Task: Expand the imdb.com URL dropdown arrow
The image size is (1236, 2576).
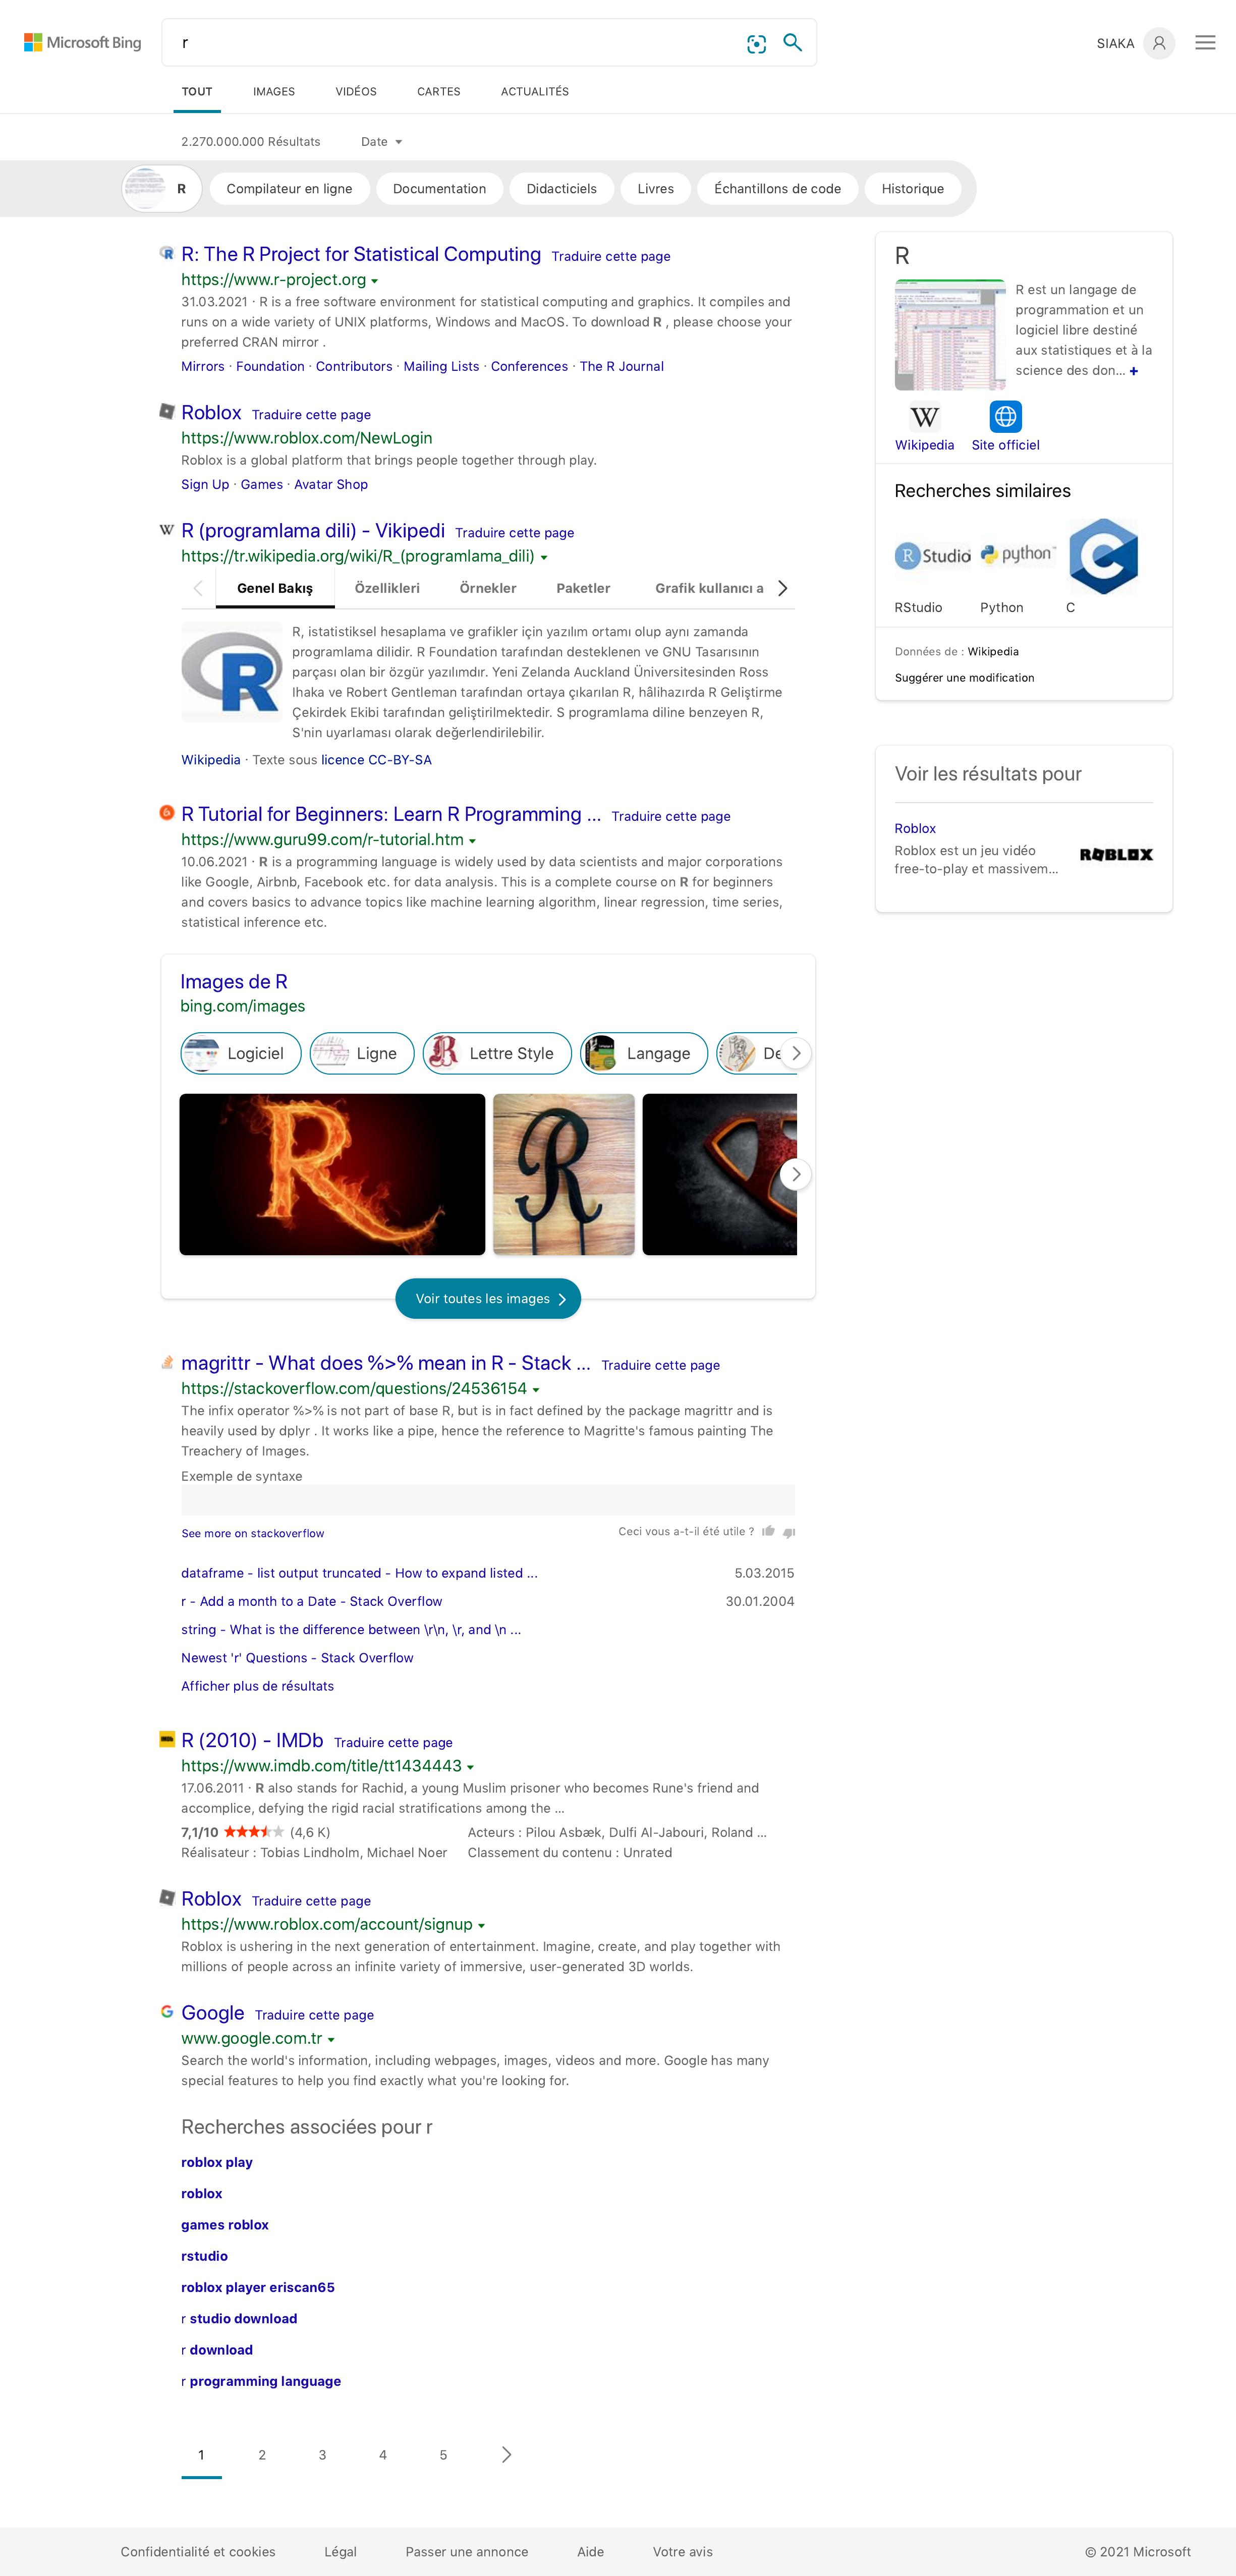Action: (470, 1768)
